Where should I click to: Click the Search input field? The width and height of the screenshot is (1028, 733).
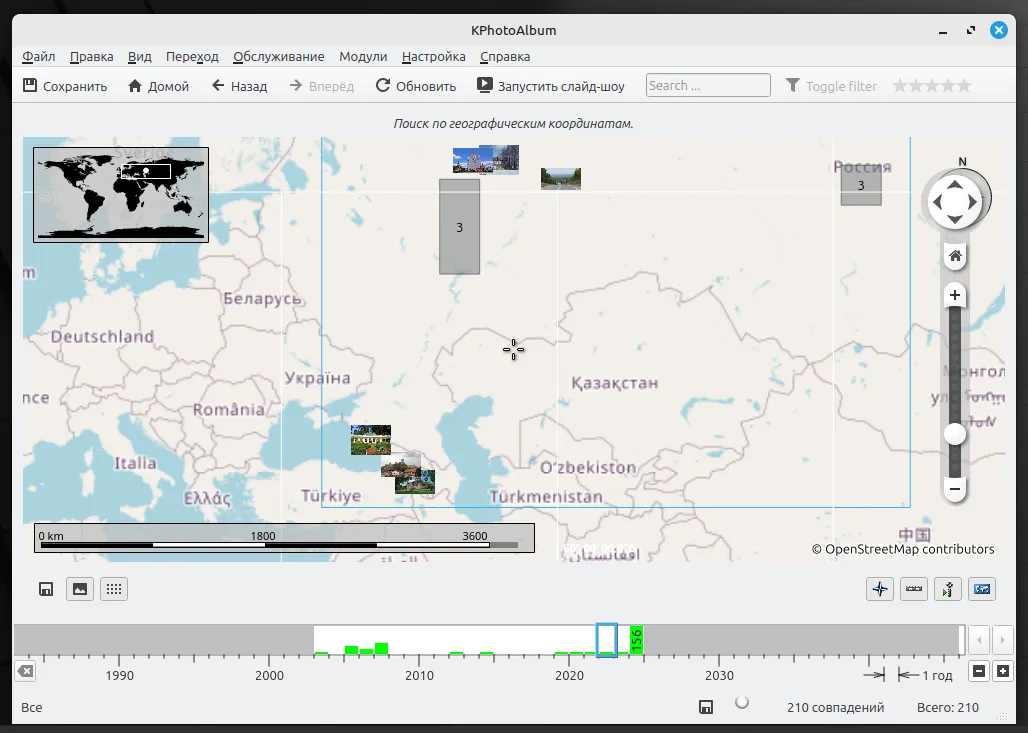pos(708,86)
